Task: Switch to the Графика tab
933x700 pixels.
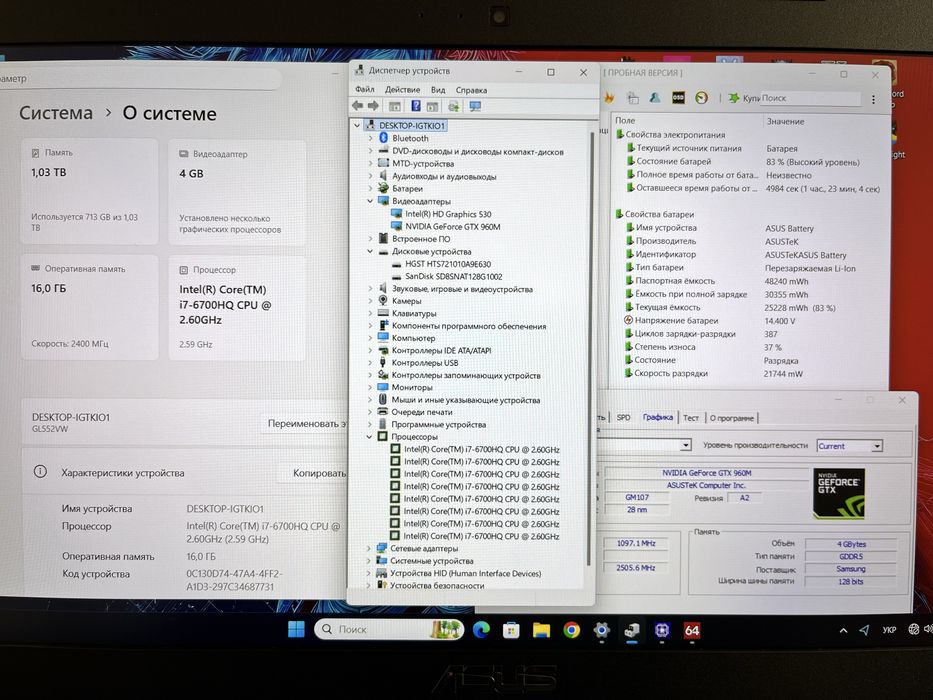Action: [x=658, y=417]
